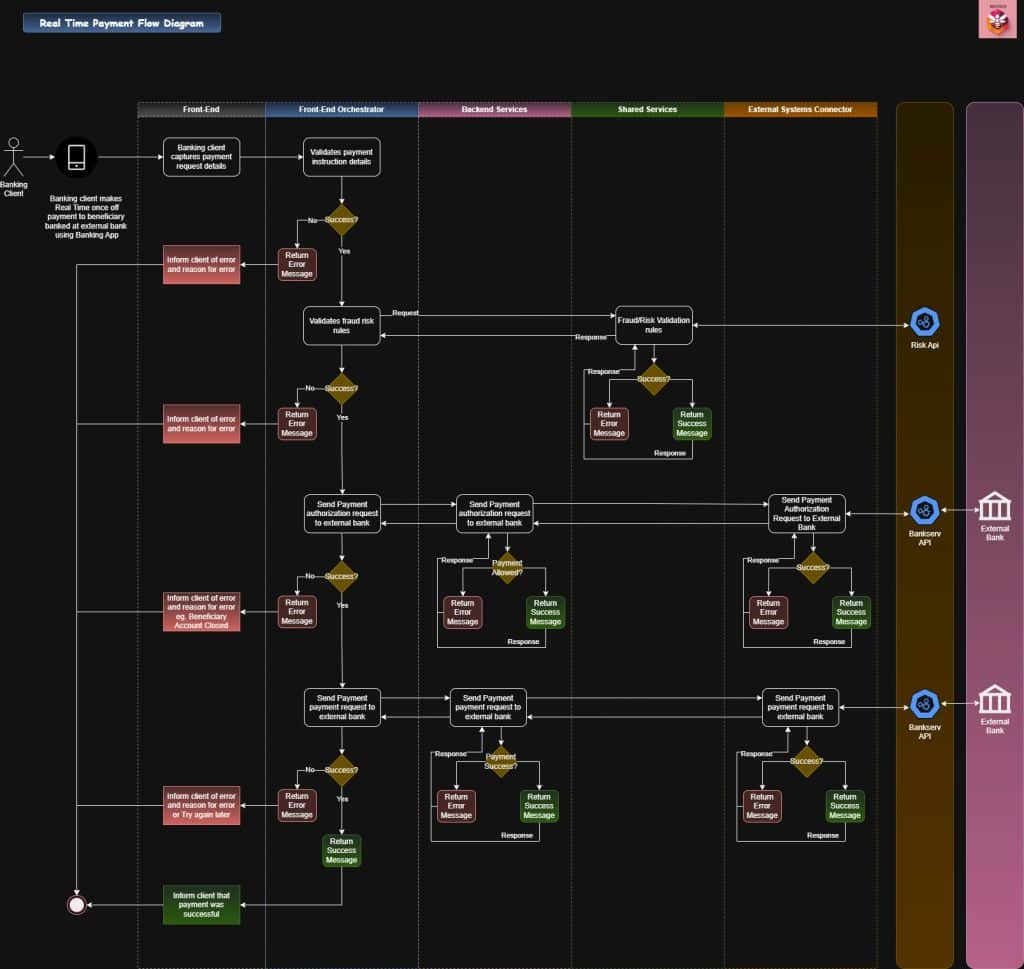Viewport: 1024px width, 969px height.
Task: Select the green payment was successful box
Action: [x=201, y=905]
